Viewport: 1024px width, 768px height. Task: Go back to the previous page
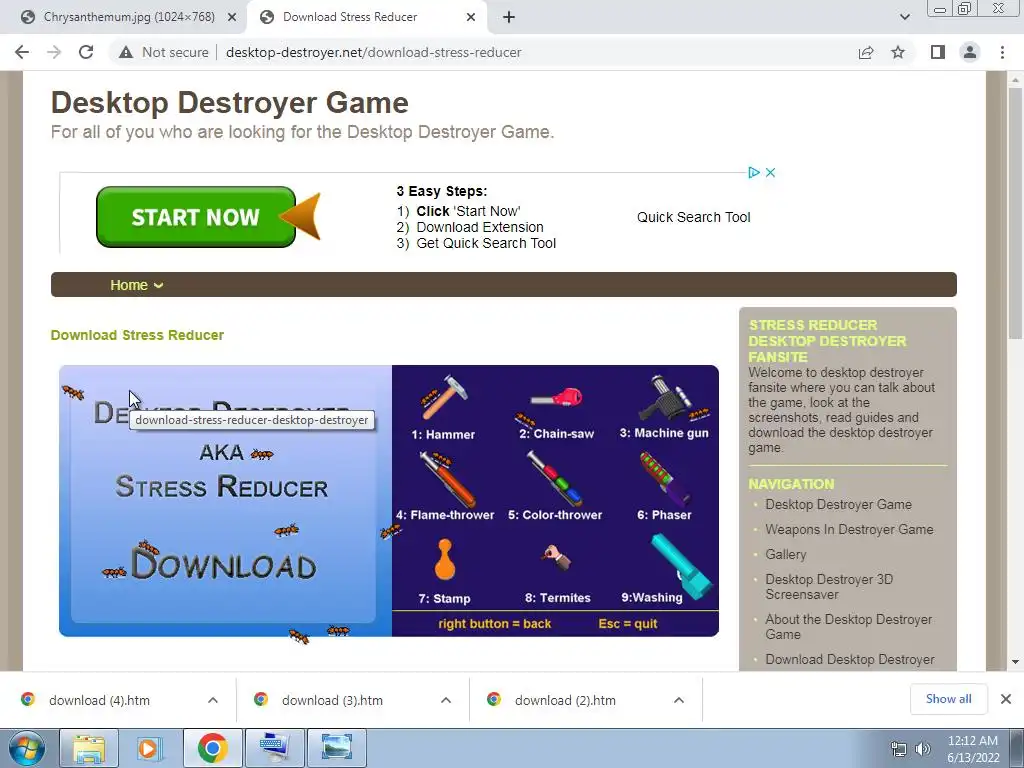pos(22,52)
